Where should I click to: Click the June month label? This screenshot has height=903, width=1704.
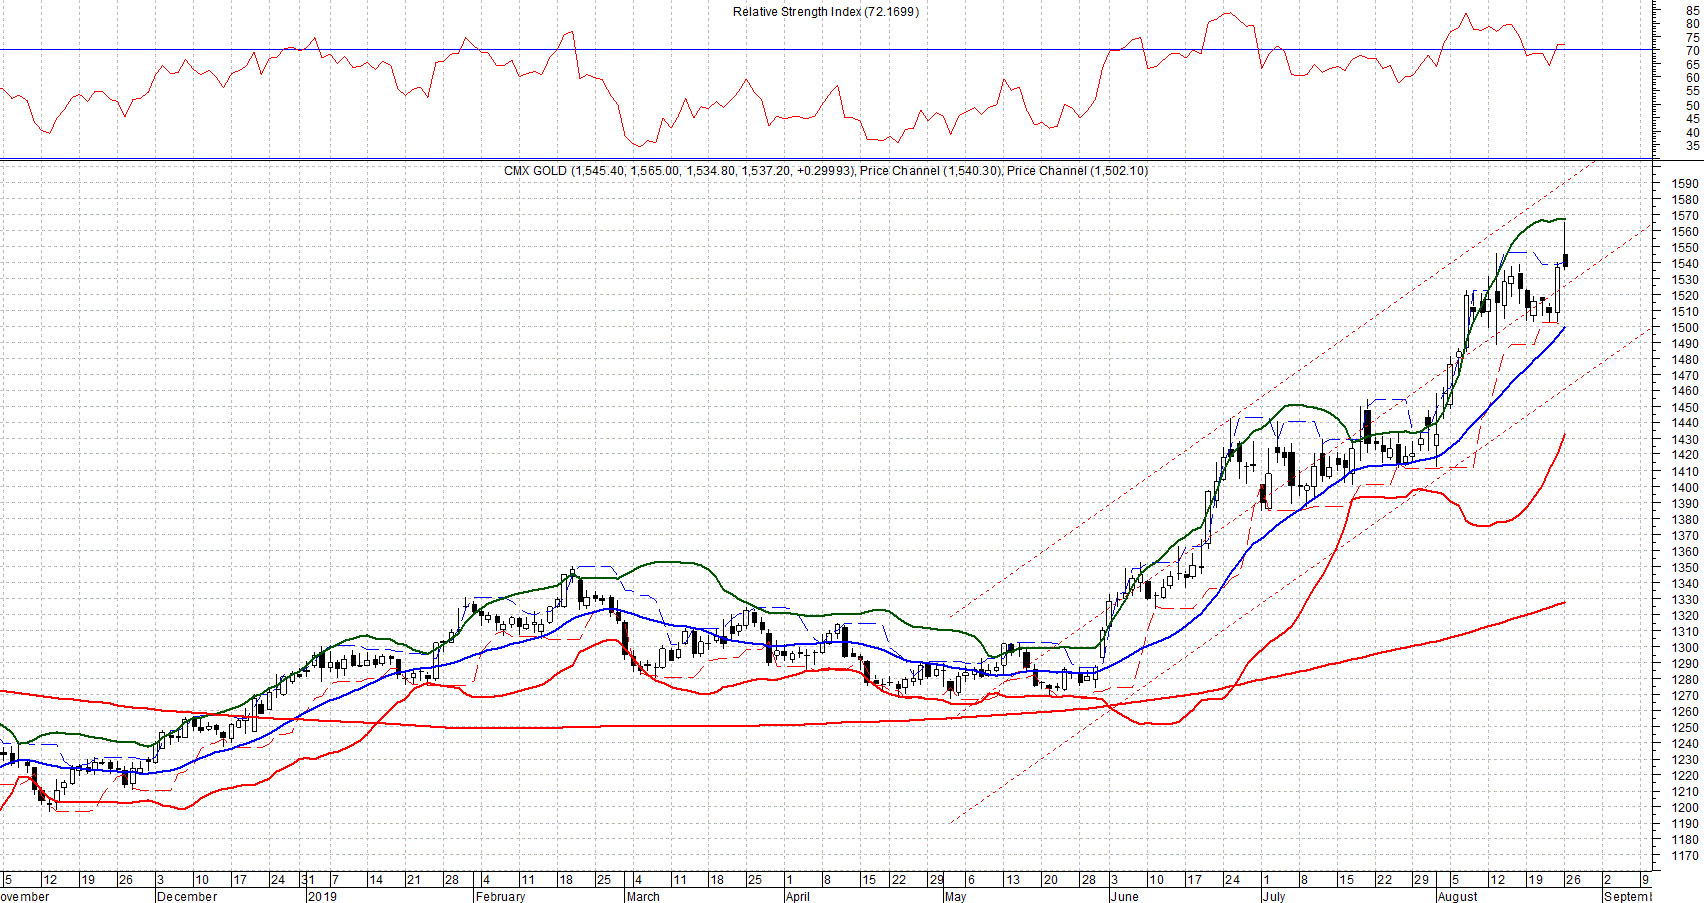pos(1125,896)
